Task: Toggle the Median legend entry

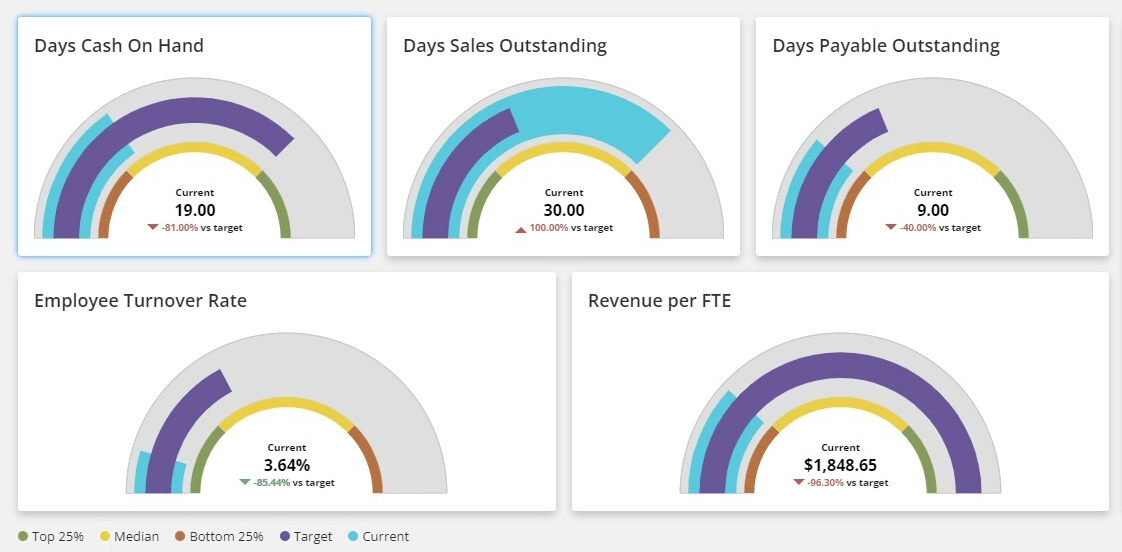Action: (x=129, y=536)
